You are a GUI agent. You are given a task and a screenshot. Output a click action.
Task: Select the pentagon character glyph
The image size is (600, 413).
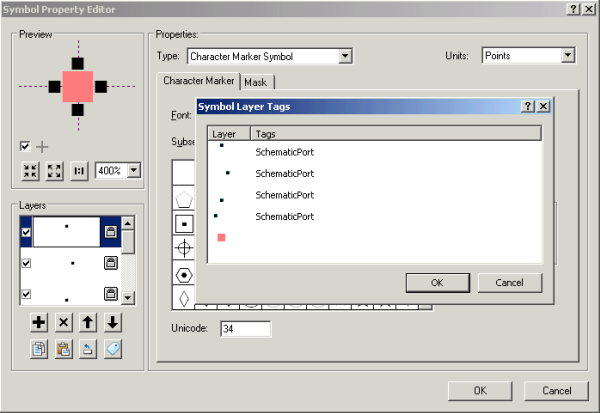click(184, 199)
